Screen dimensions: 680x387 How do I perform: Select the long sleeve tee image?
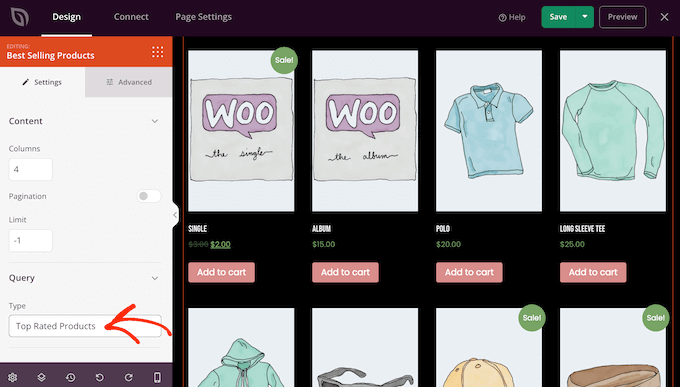click(x=613, y=131)
